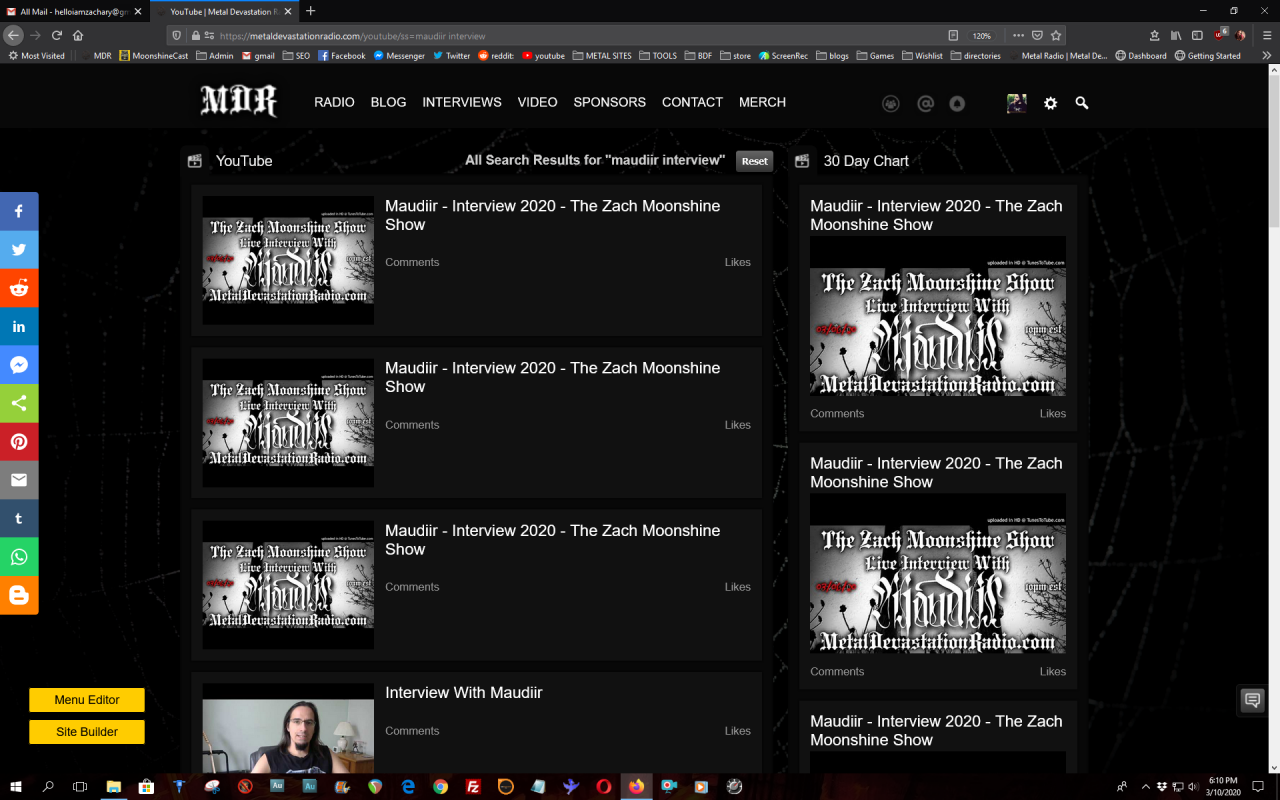The height and width of the screenshot is (800, 1280).
Task: Click the Facebook share icon in sidebar
Action: [19, 211]
